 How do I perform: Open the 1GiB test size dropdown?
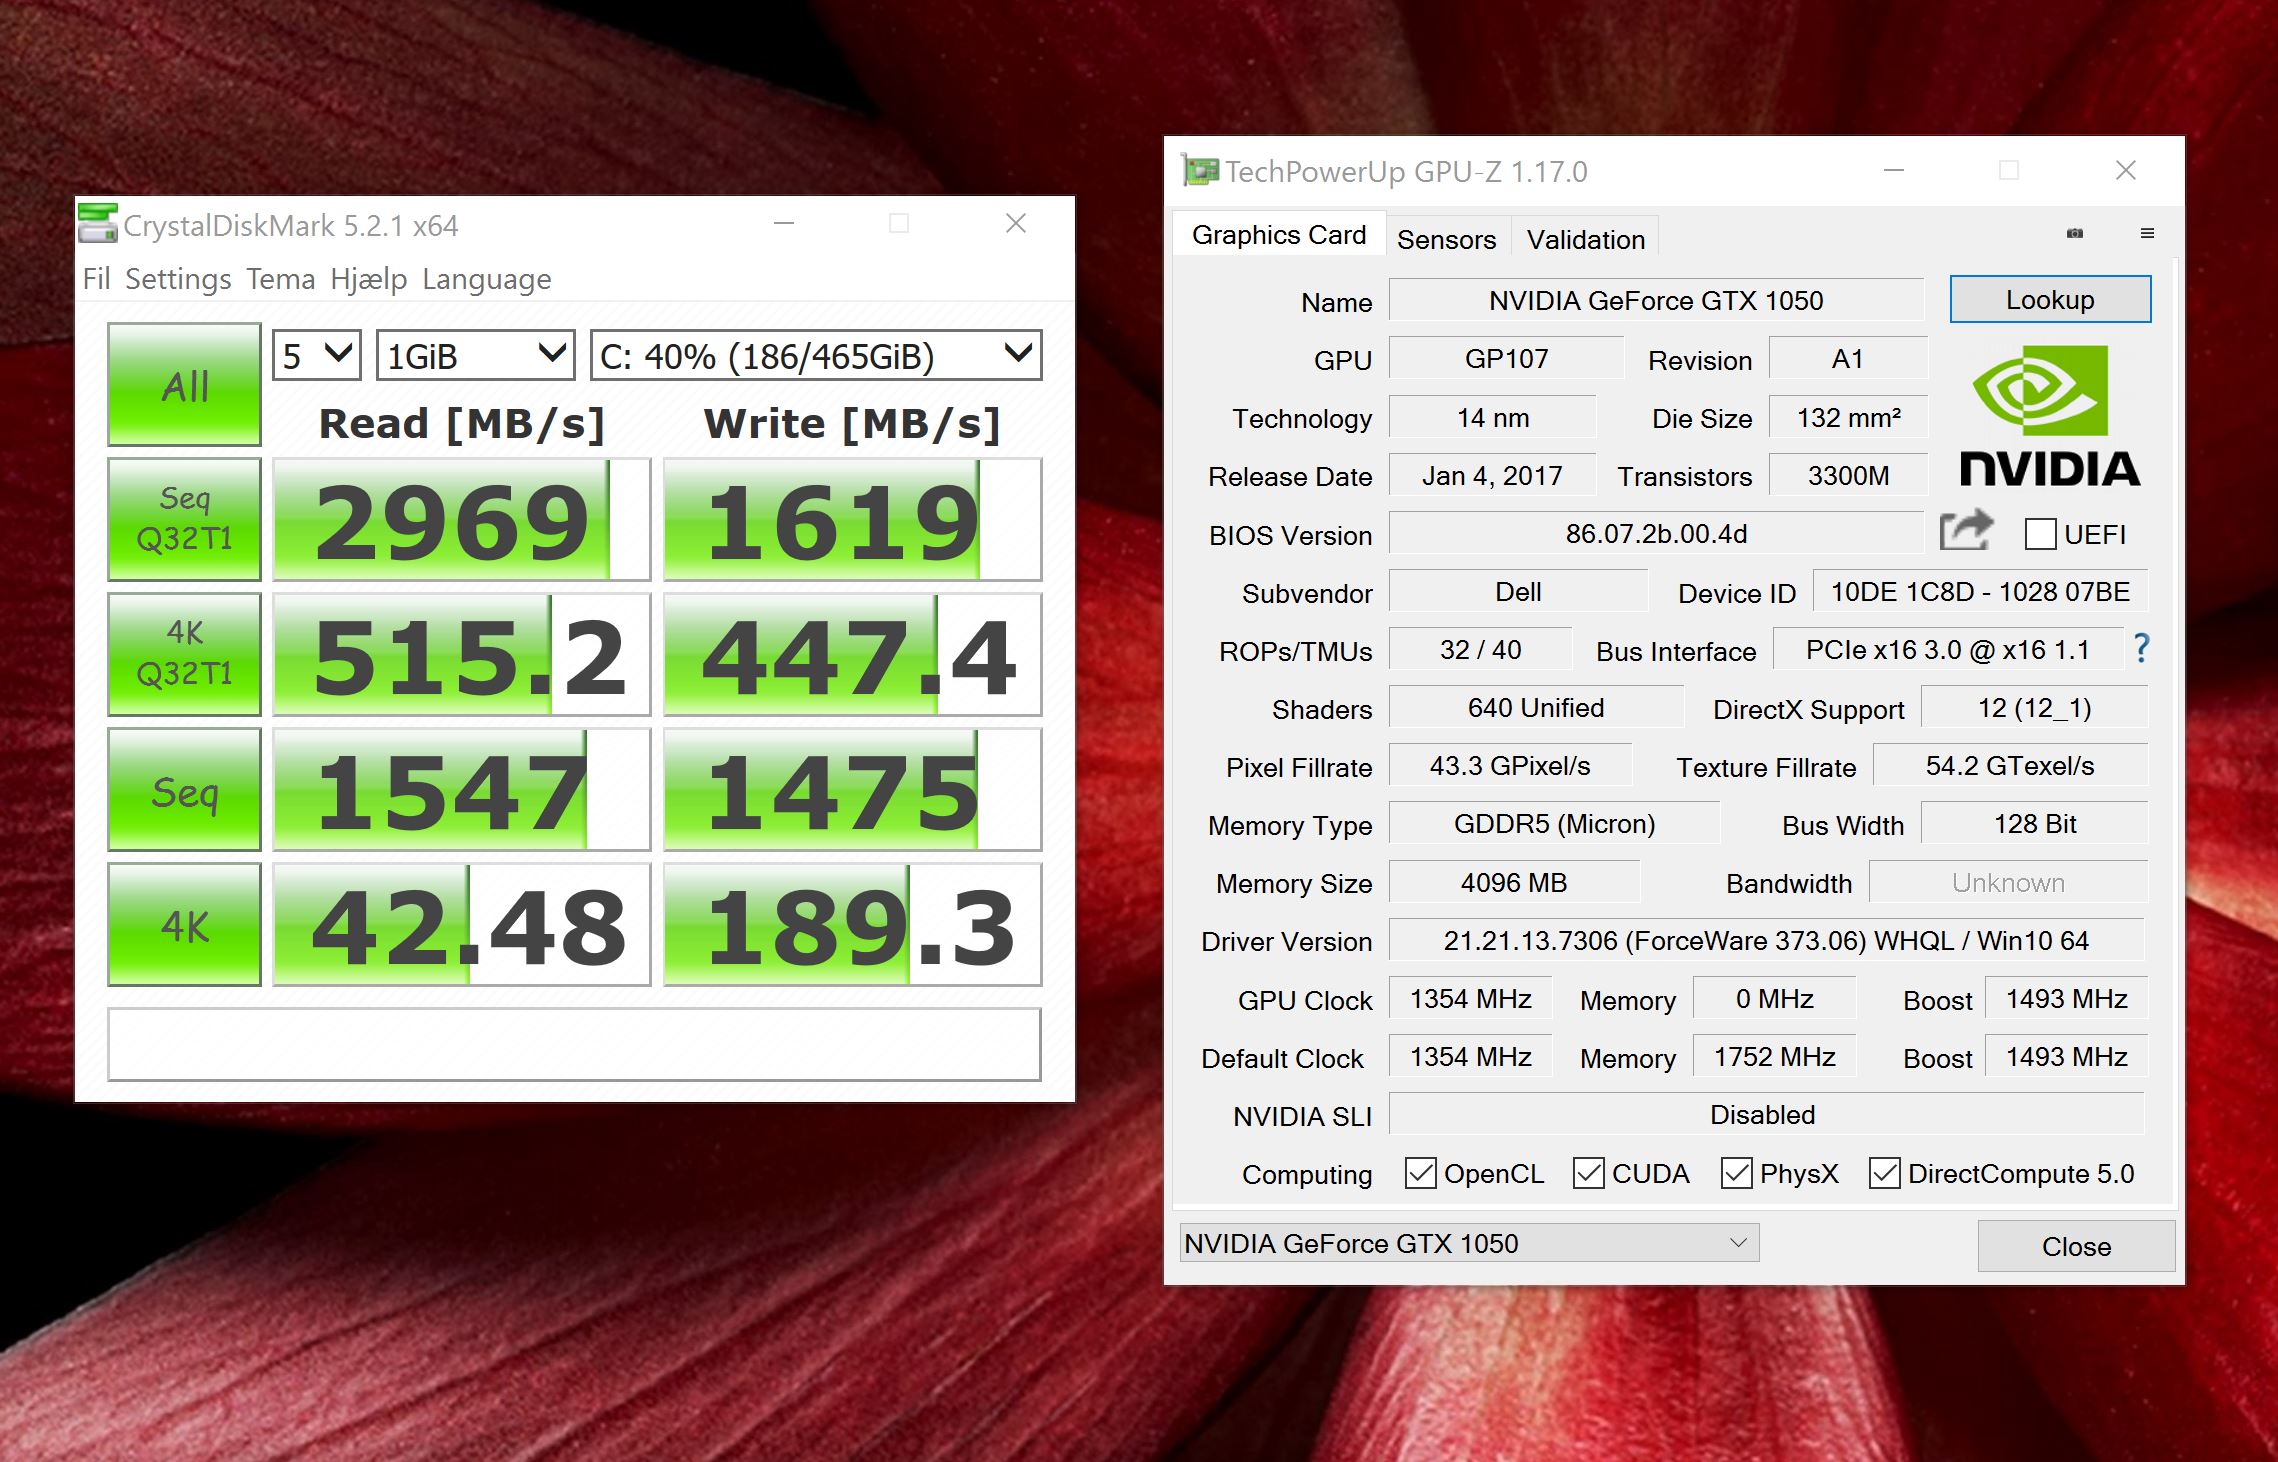pos(476,355)
